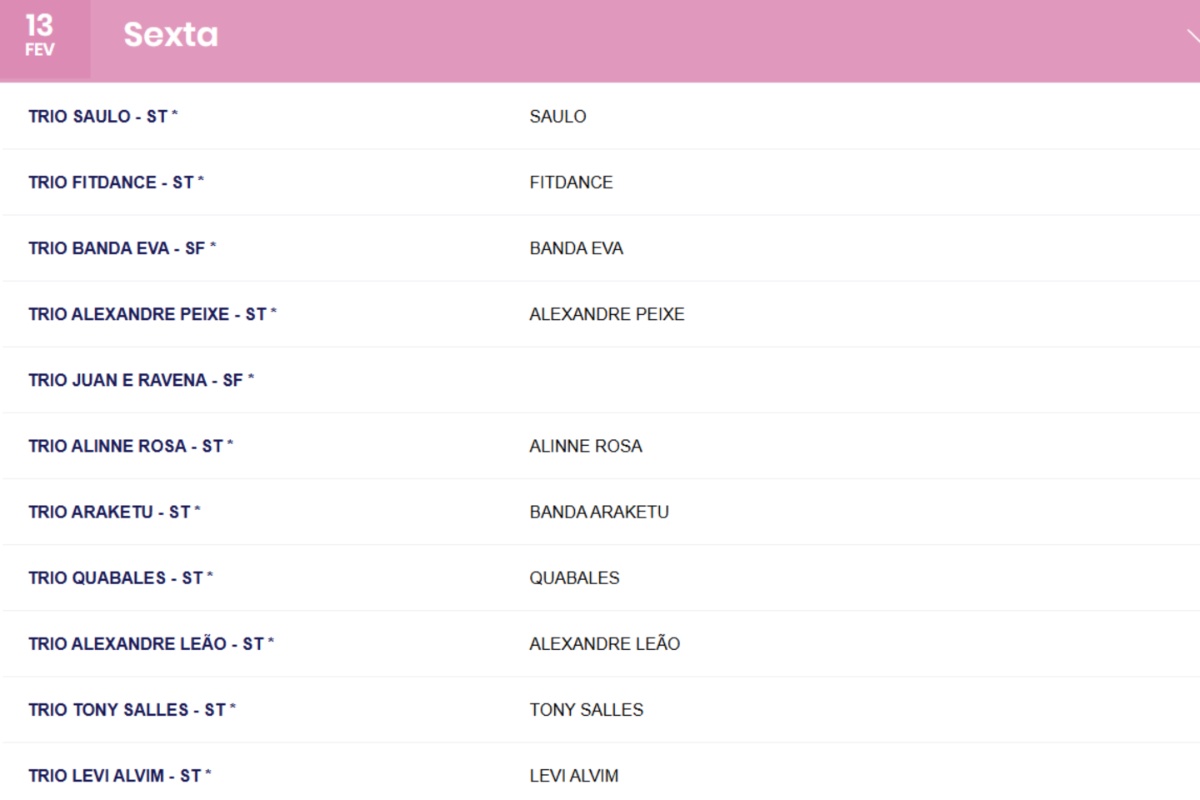Select TRIO ALINNE ROSA - ST row
The image size is (1200, 800).
click(x=130, y=446)
